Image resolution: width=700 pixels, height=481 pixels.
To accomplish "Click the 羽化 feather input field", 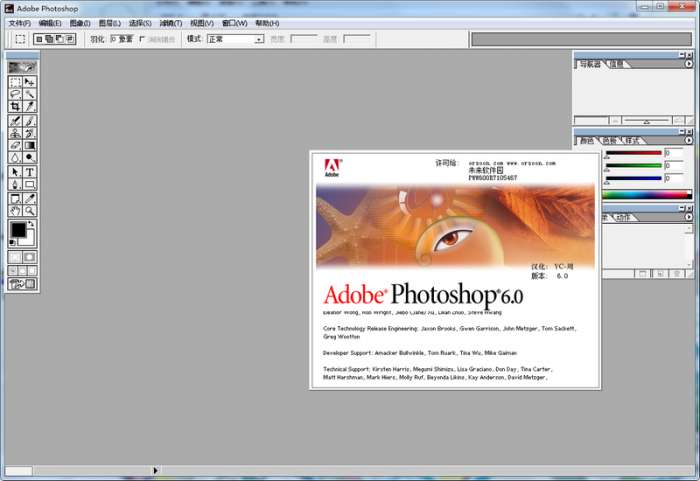I will [121, 39].
